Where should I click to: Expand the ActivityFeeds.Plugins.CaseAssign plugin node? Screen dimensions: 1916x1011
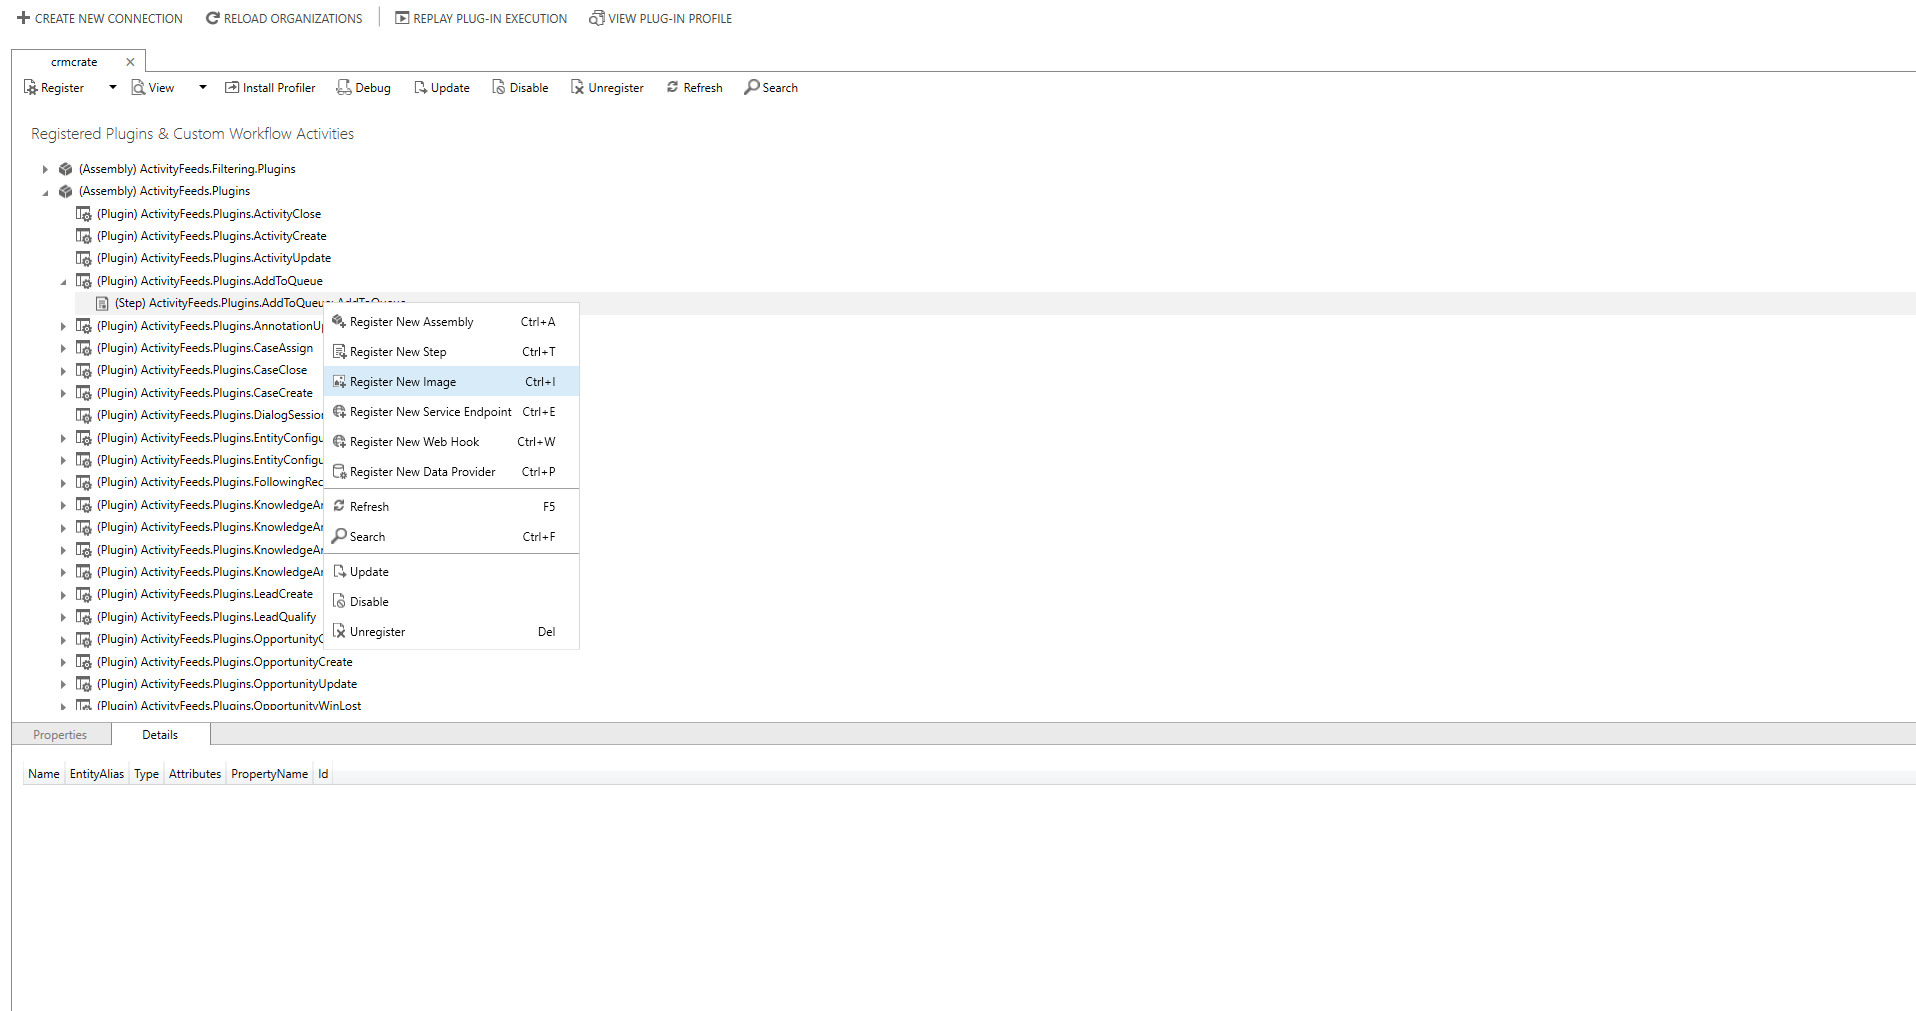[63, 348]
